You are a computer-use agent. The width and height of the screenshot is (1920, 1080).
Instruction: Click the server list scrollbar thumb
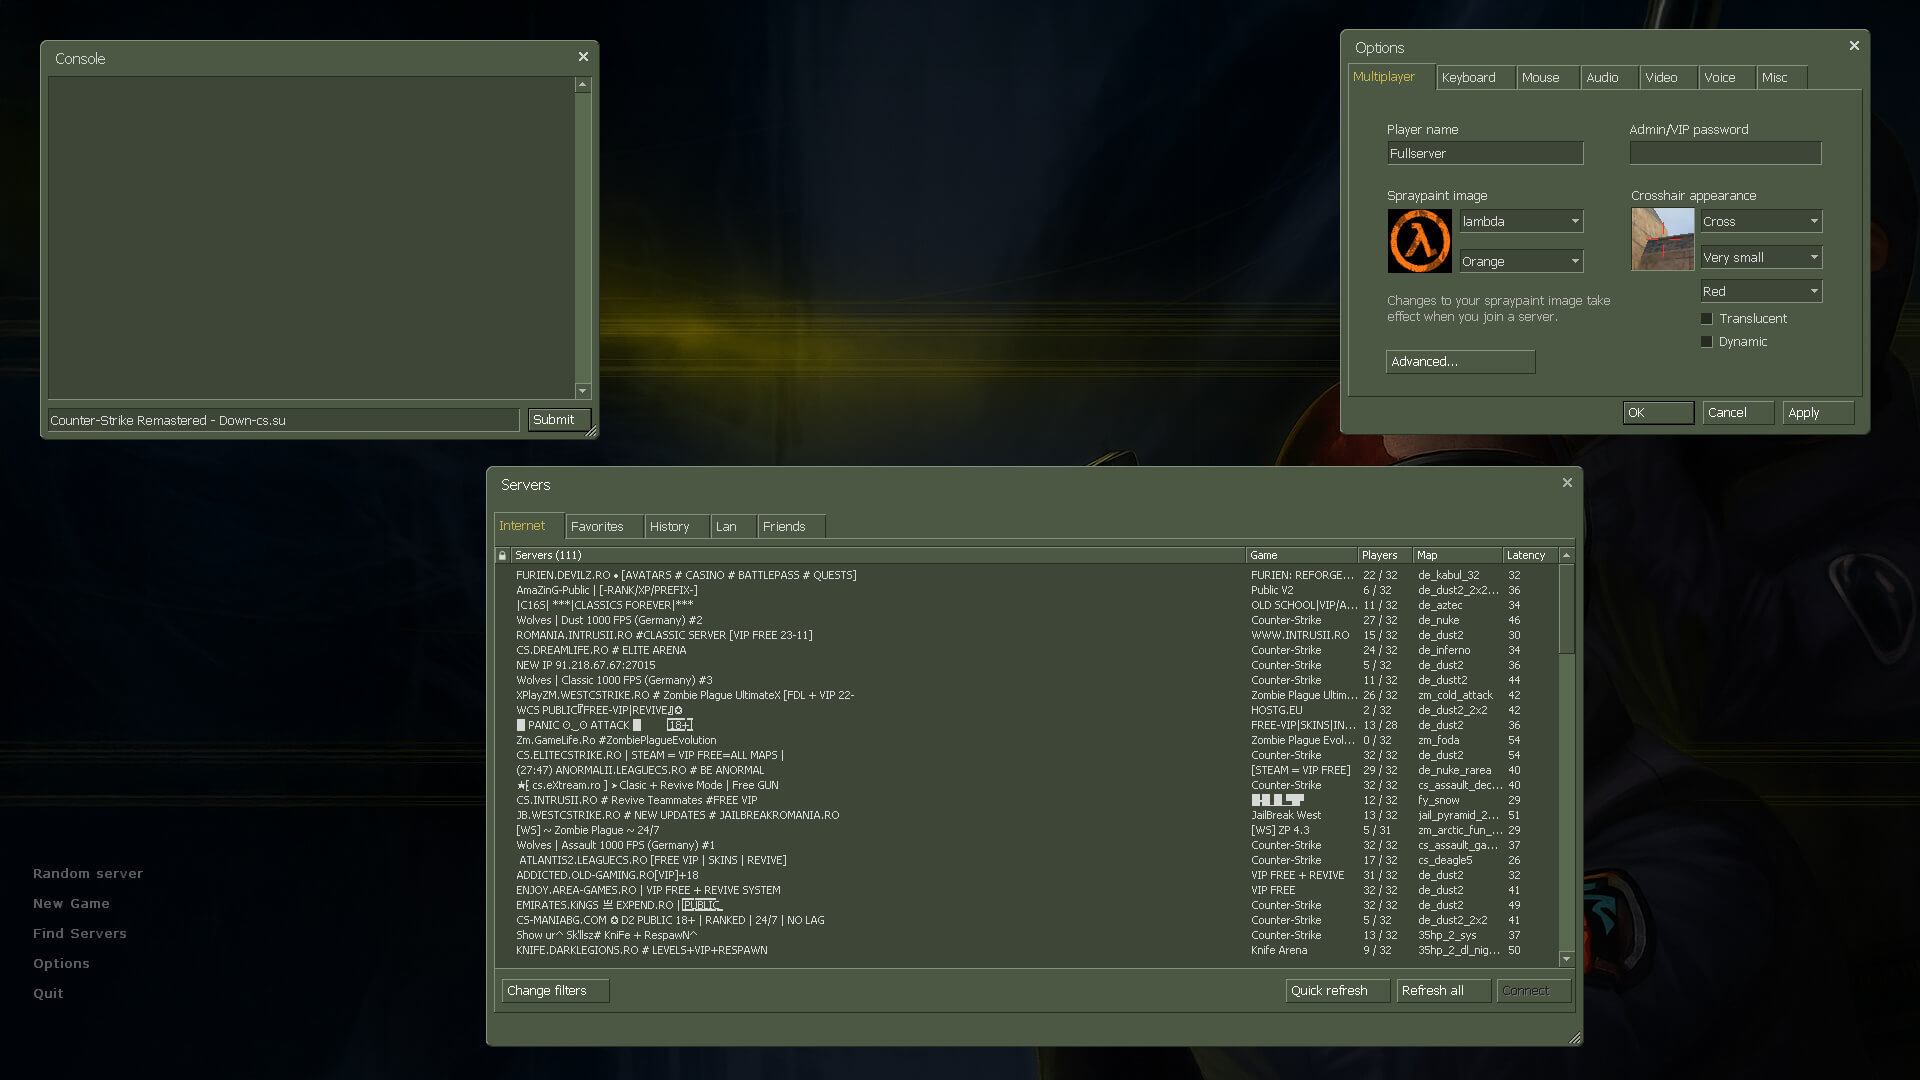click(1566, 609)
